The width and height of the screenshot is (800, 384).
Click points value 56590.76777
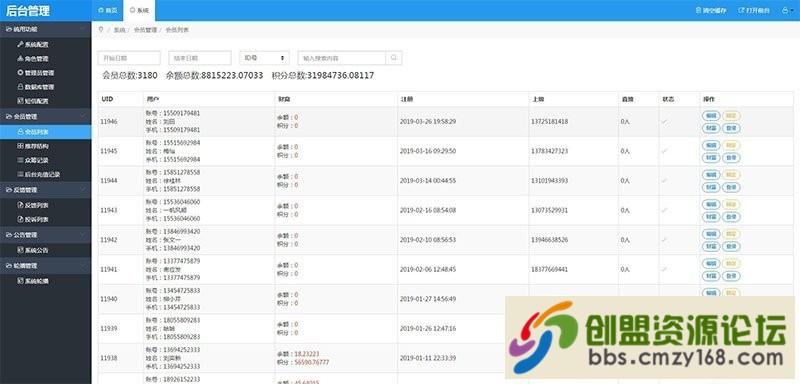(x=312, y=363)
